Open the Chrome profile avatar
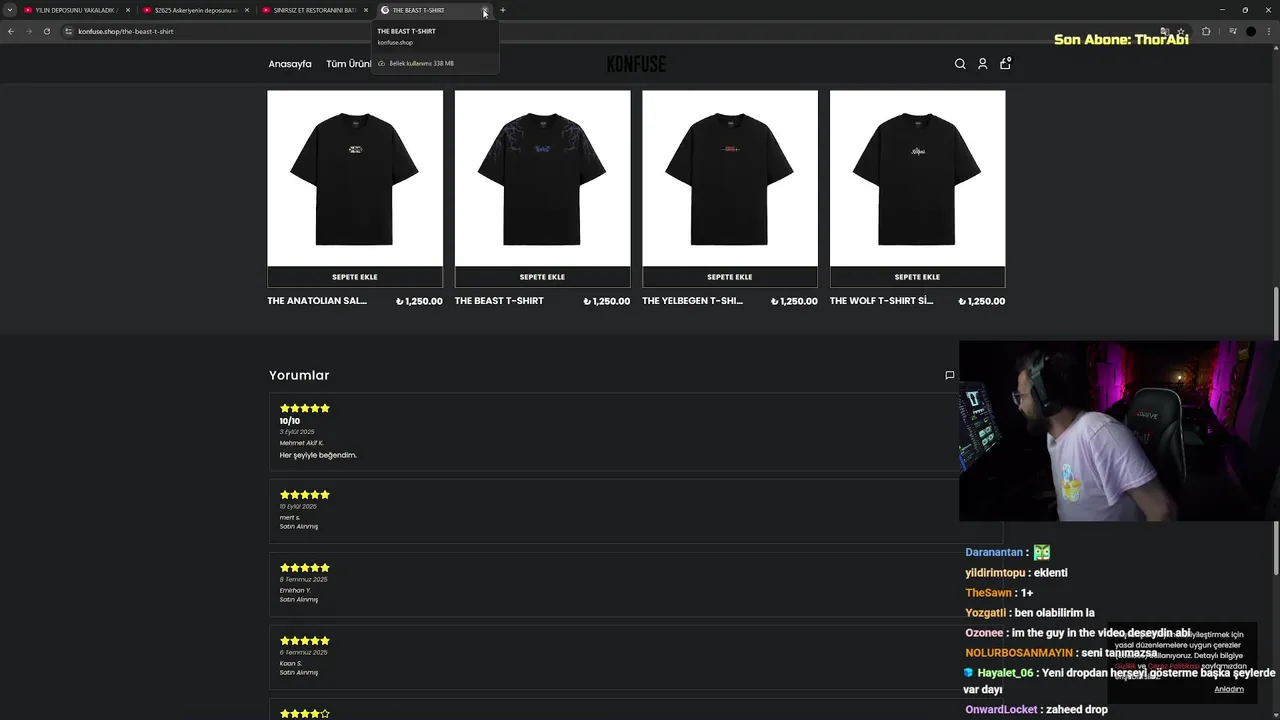The image size is (1280, 720). (1251, 31)
